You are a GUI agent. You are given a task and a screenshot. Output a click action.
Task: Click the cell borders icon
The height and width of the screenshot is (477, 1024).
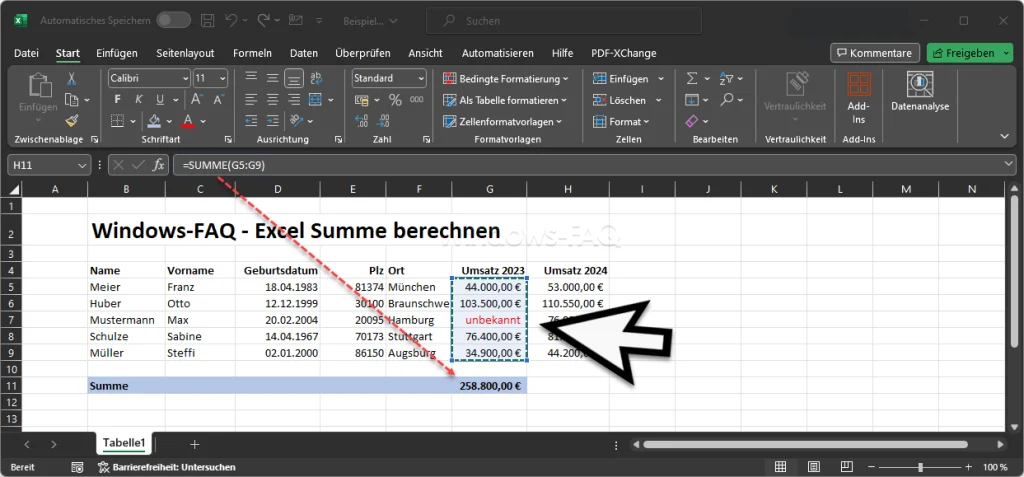click(x=118, y=121)
